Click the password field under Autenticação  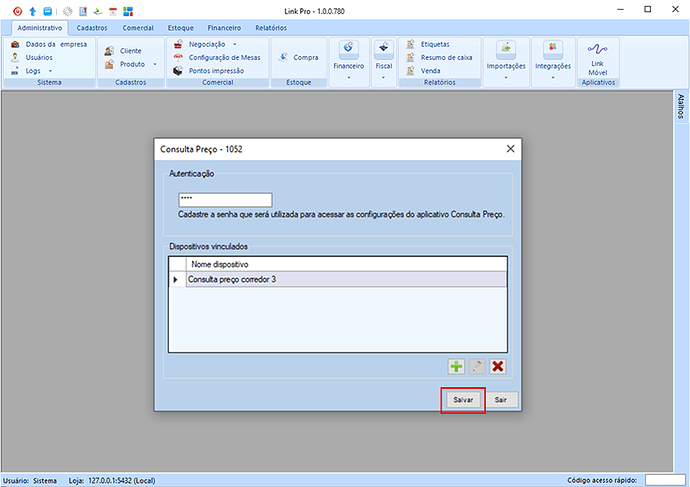(x=225, y=200)
